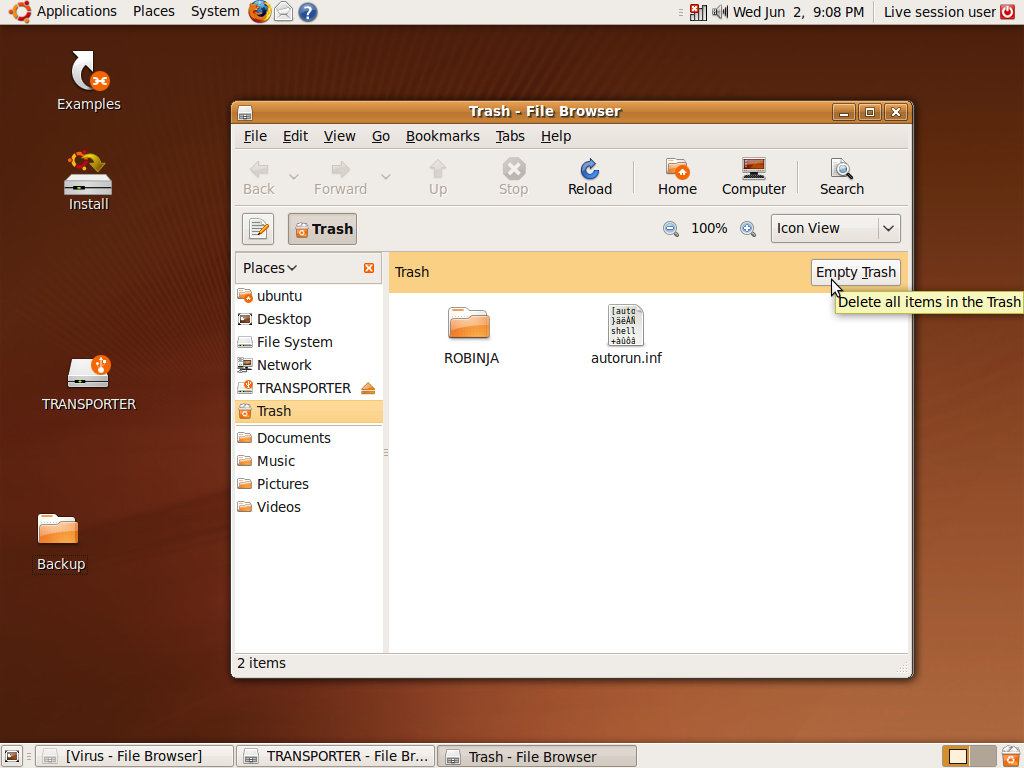Open the Edit menu

coord(295,136)
